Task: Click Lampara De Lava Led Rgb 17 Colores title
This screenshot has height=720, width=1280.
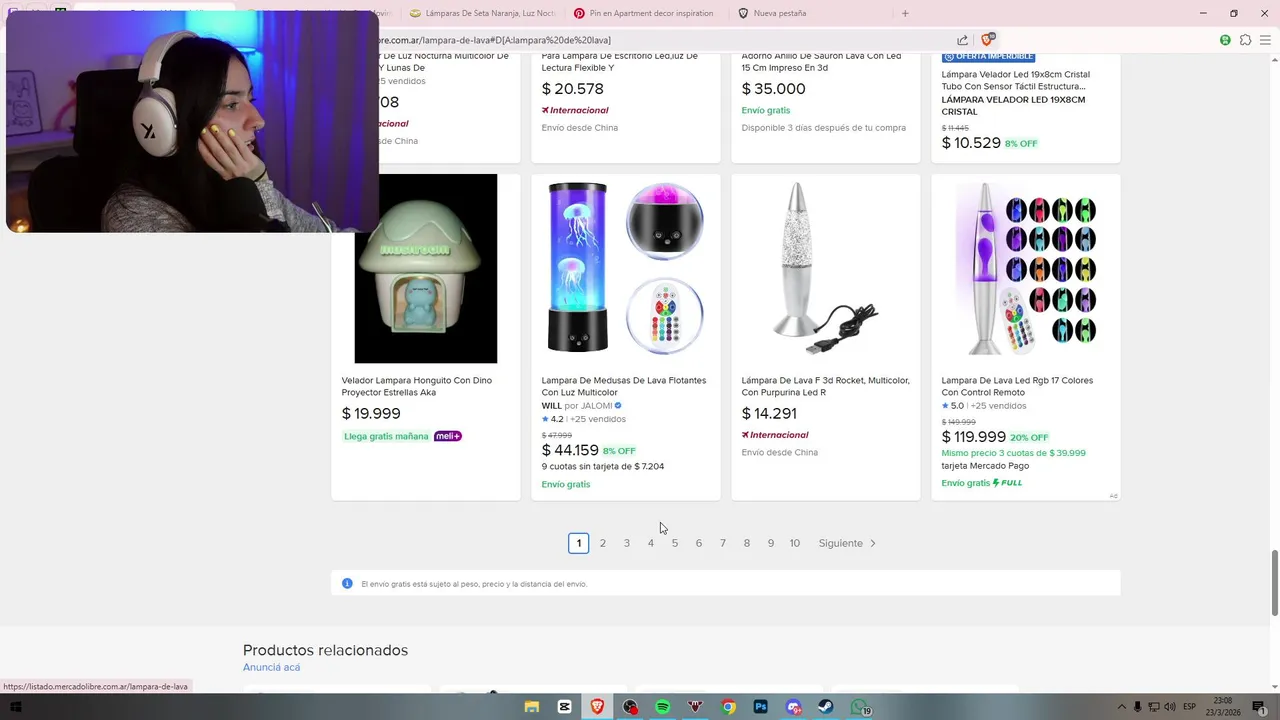Action: [x=1017, y=386]
